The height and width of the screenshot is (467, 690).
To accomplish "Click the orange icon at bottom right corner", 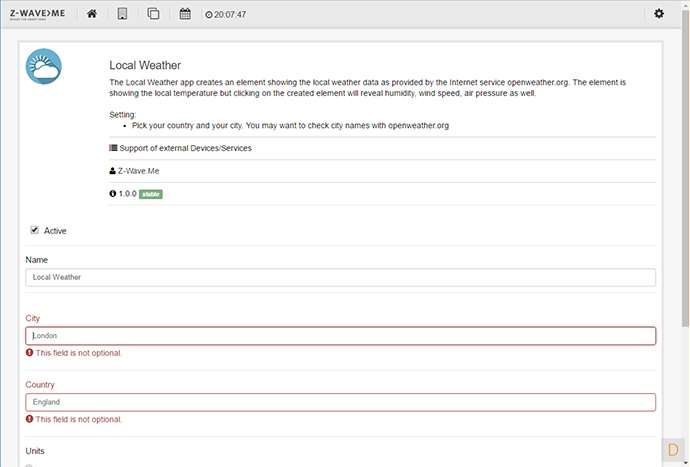I will [673, 450].
